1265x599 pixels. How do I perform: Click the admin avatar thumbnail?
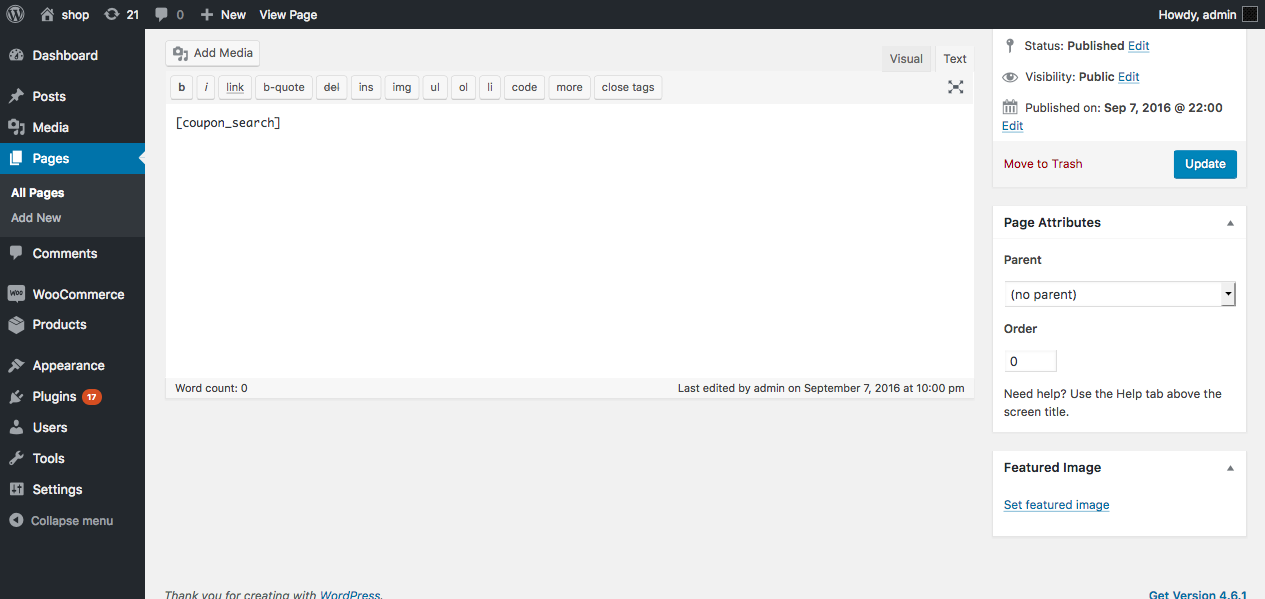1250,14
